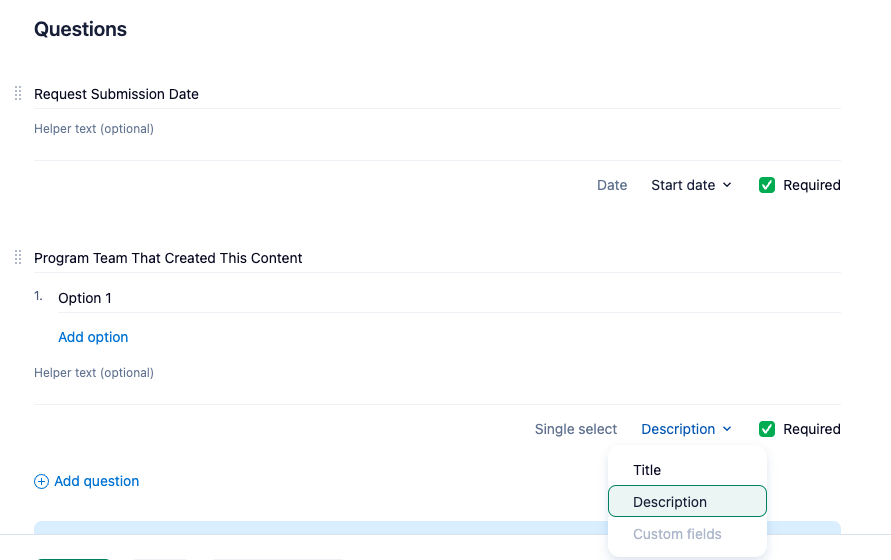Select Description in the dropdown menu
The height and width of the screenshot is (560, 891).
(x=670, y=502)
